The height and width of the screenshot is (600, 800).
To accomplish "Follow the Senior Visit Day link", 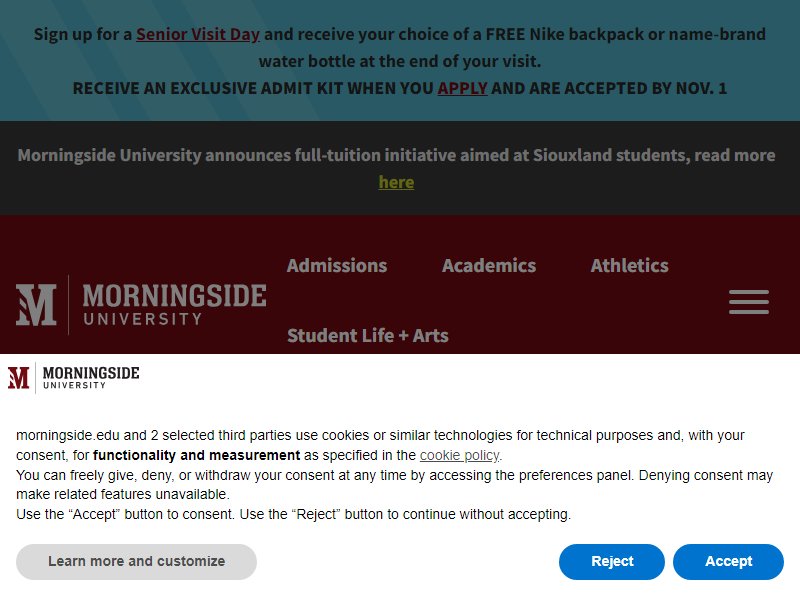I will (x=198, y=34).
